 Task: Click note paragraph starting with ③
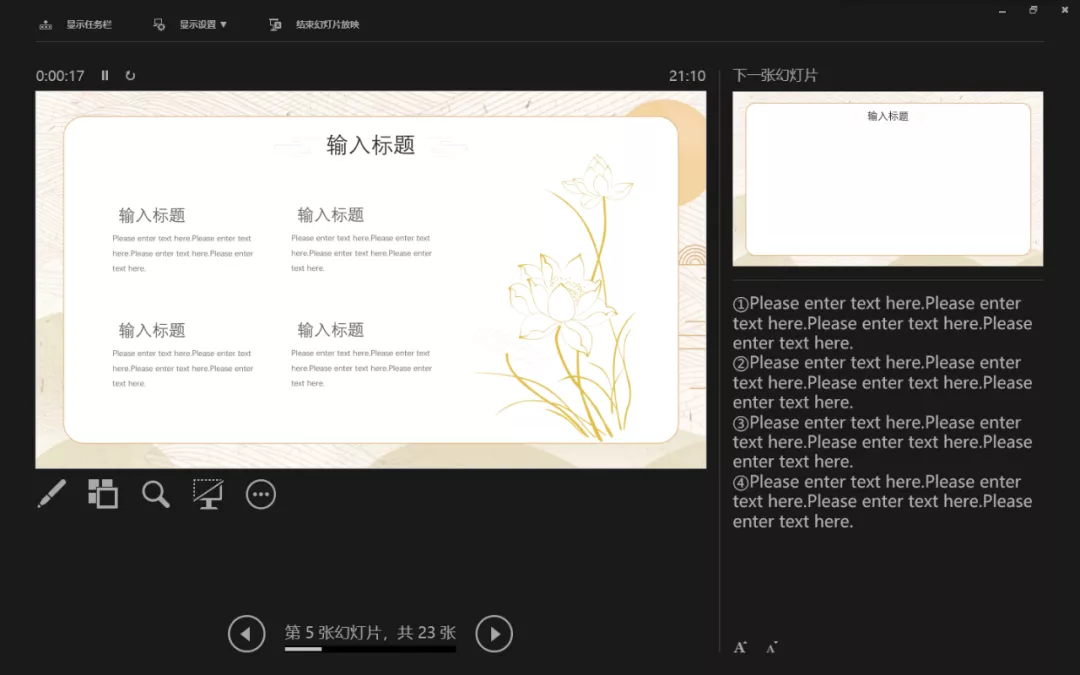882,442
